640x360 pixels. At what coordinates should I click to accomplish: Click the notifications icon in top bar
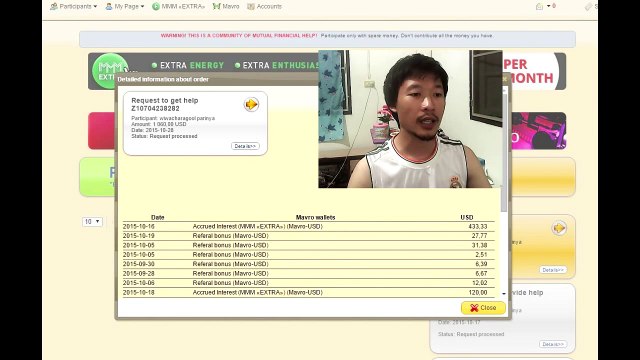pos(540,7)
